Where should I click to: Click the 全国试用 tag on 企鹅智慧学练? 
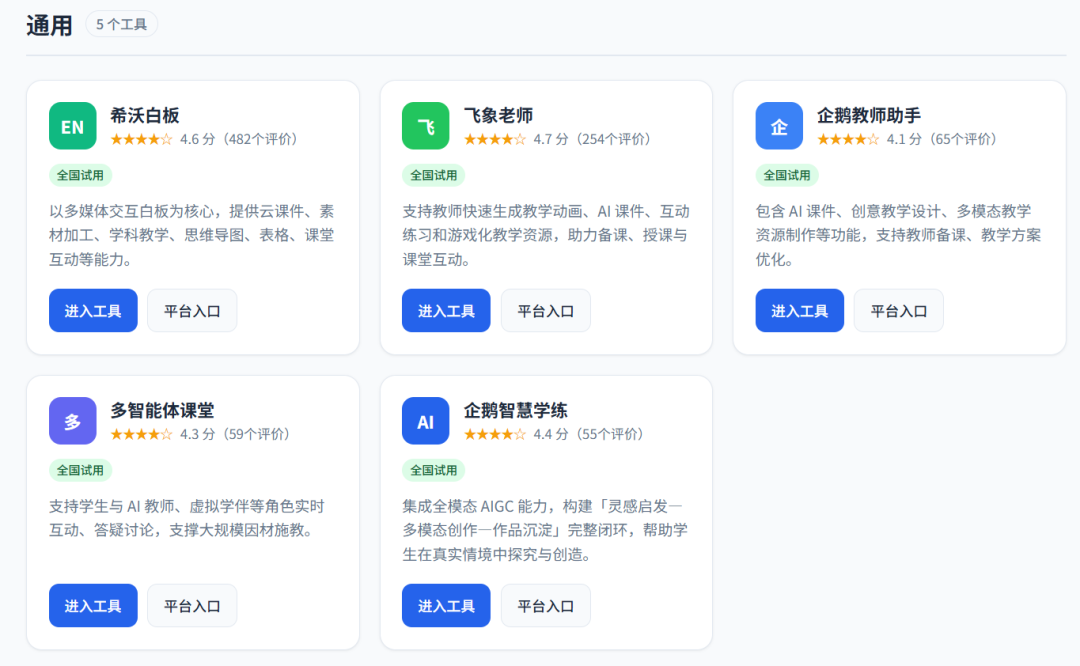pyautogui.click(x=433, y=470)
